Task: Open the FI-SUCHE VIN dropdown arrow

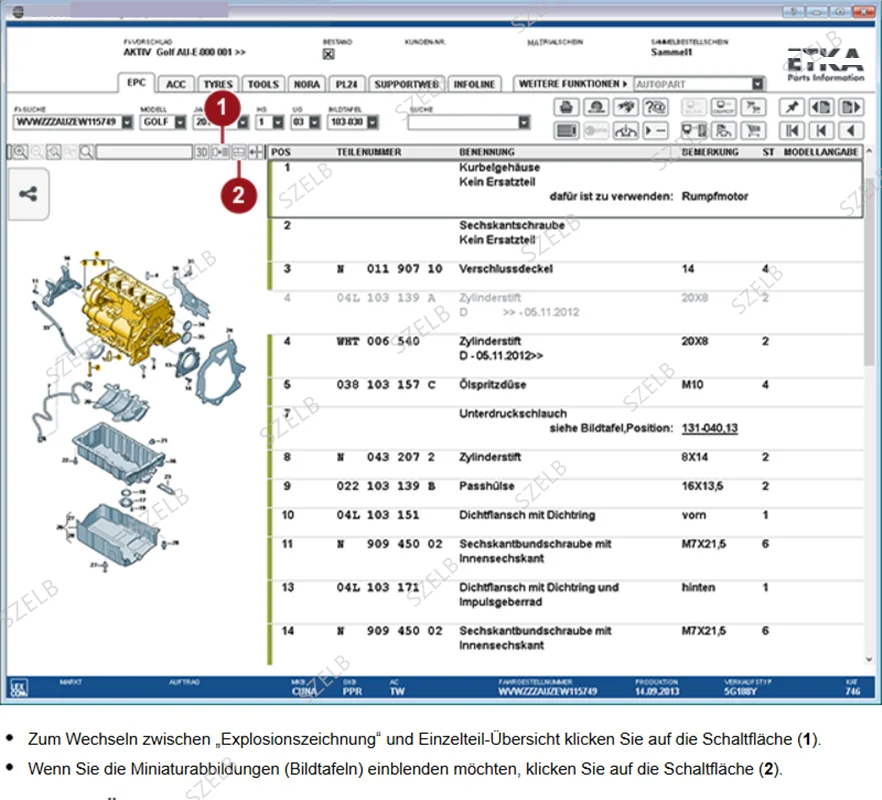Action: [x=128, y=122]
